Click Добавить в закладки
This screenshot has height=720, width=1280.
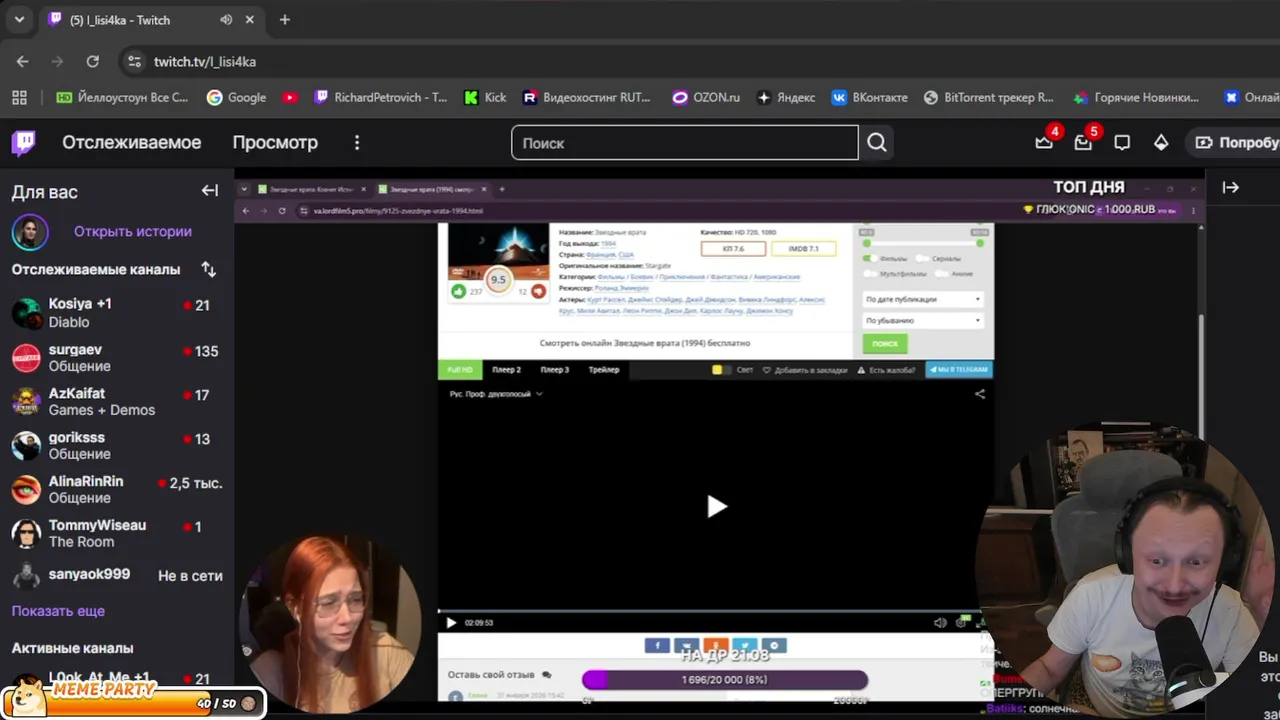[x=805, y=370]
